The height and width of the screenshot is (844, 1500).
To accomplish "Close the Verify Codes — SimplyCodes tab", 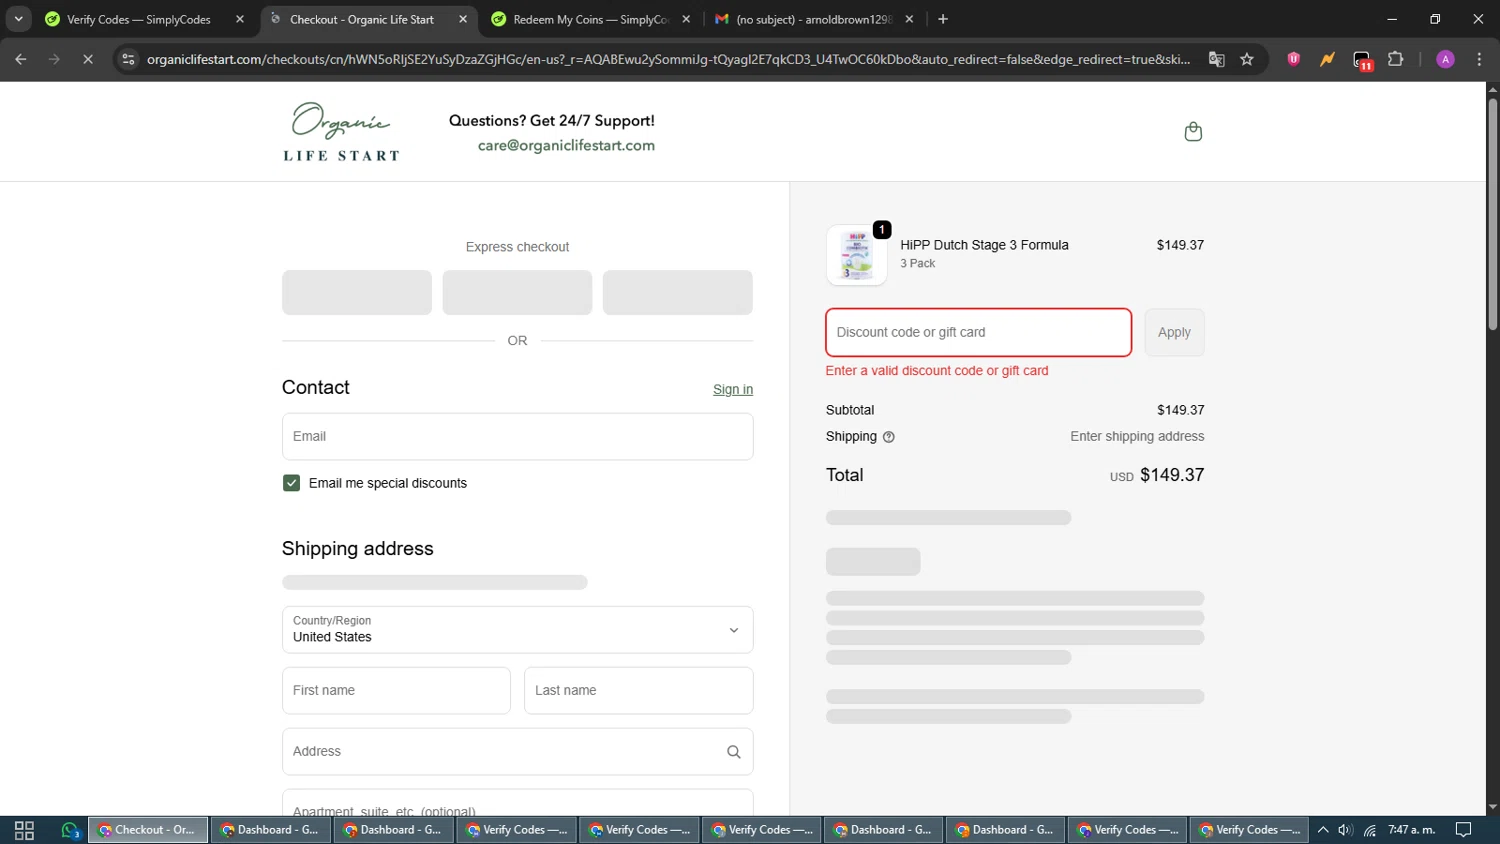I will pos(240,19).
